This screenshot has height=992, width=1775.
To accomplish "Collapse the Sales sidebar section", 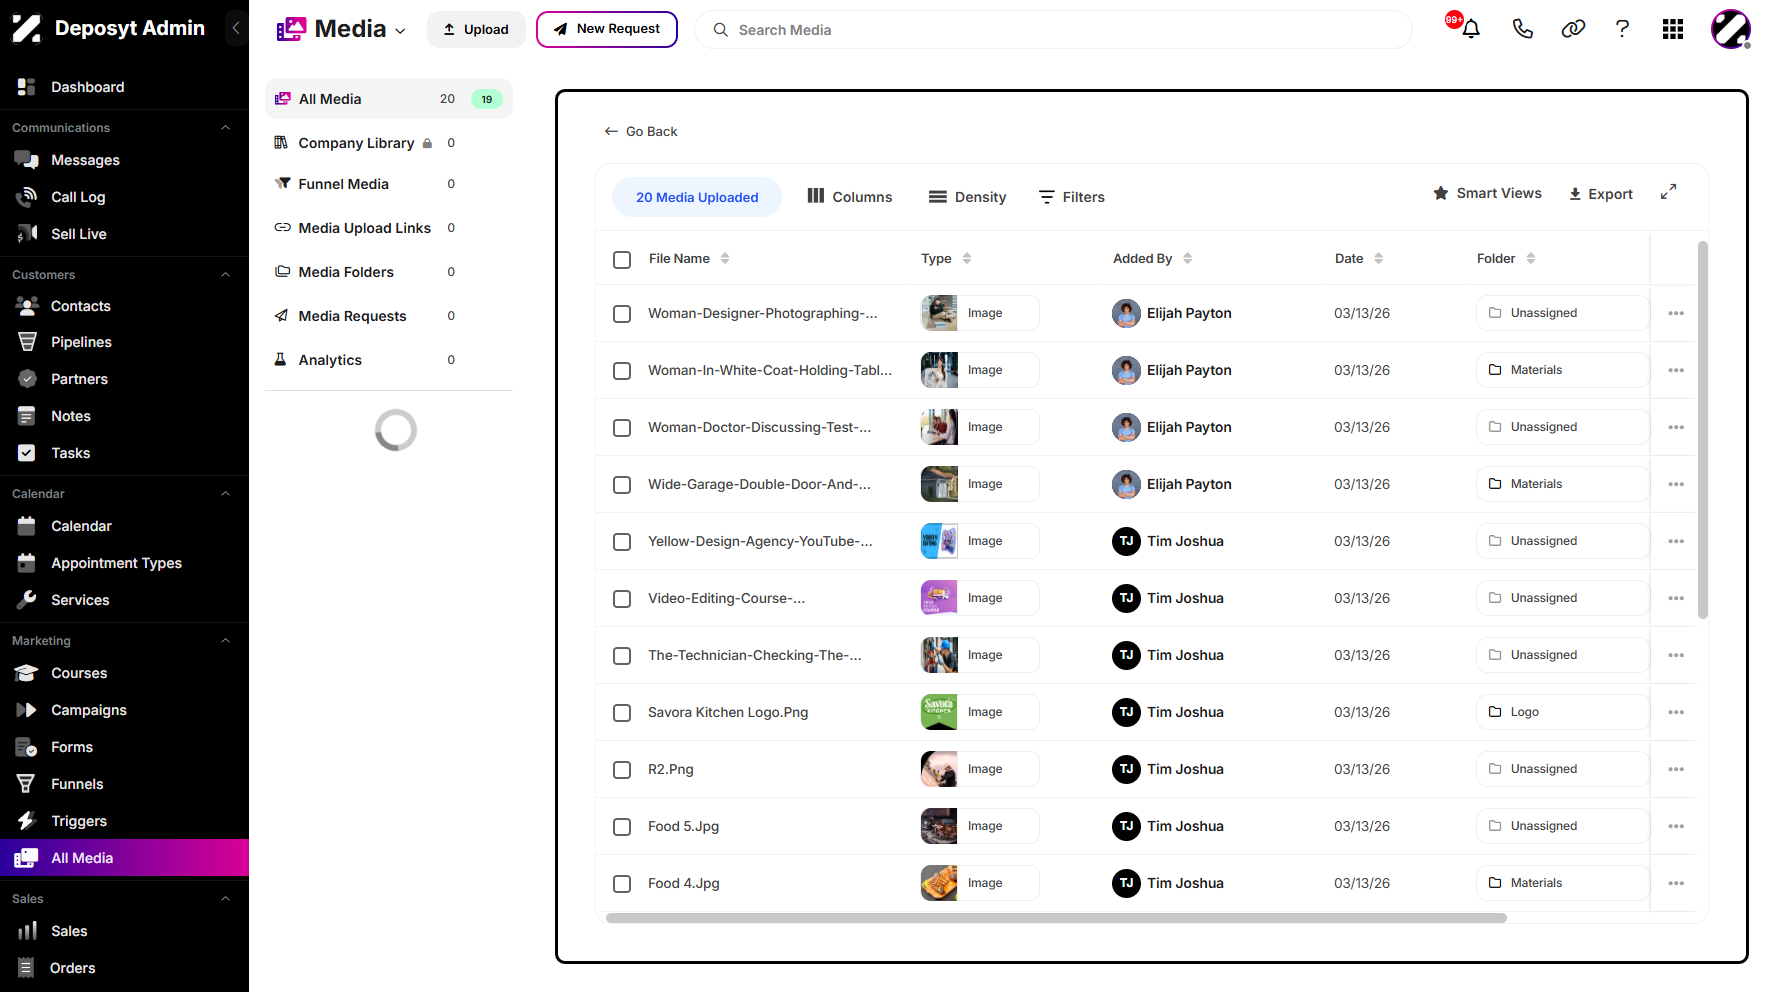I will (x=225, y=899).
